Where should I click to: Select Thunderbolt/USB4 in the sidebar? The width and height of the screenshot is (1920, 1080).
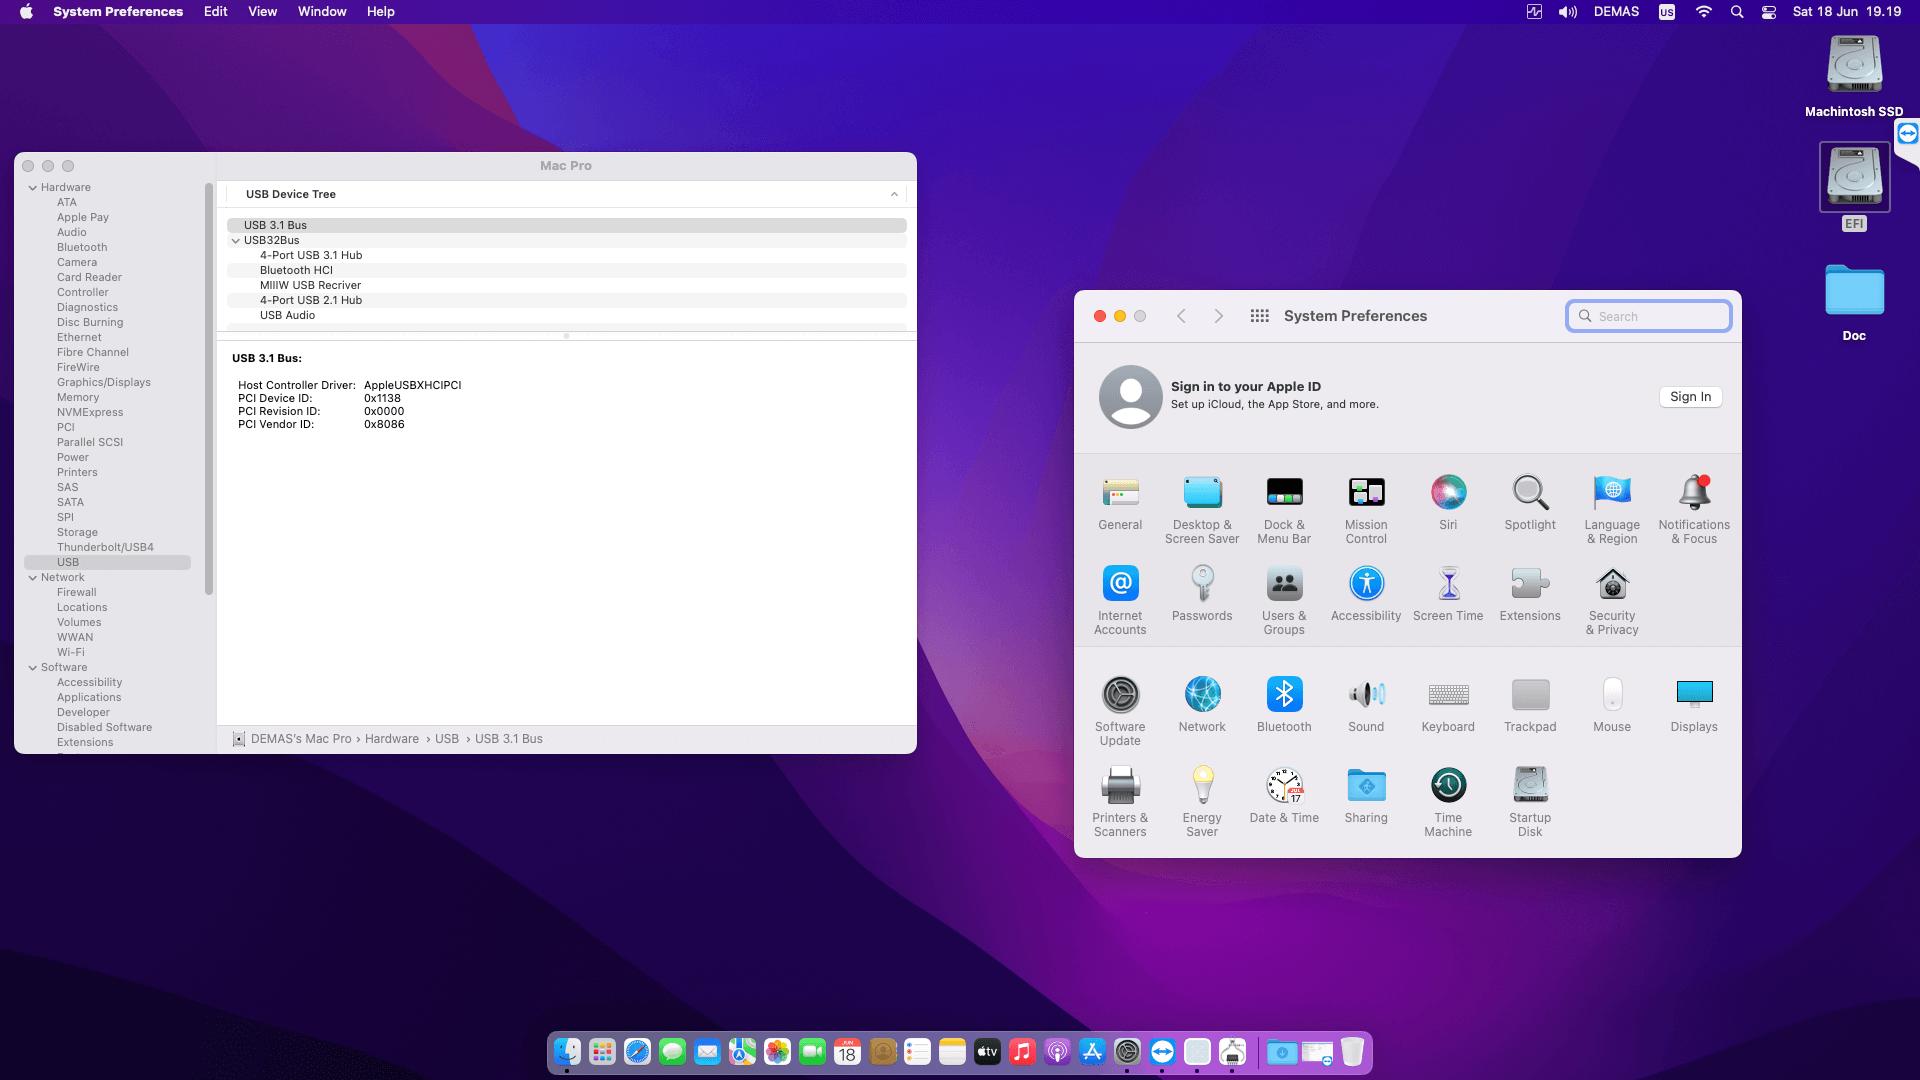click(x=105, y=548)
